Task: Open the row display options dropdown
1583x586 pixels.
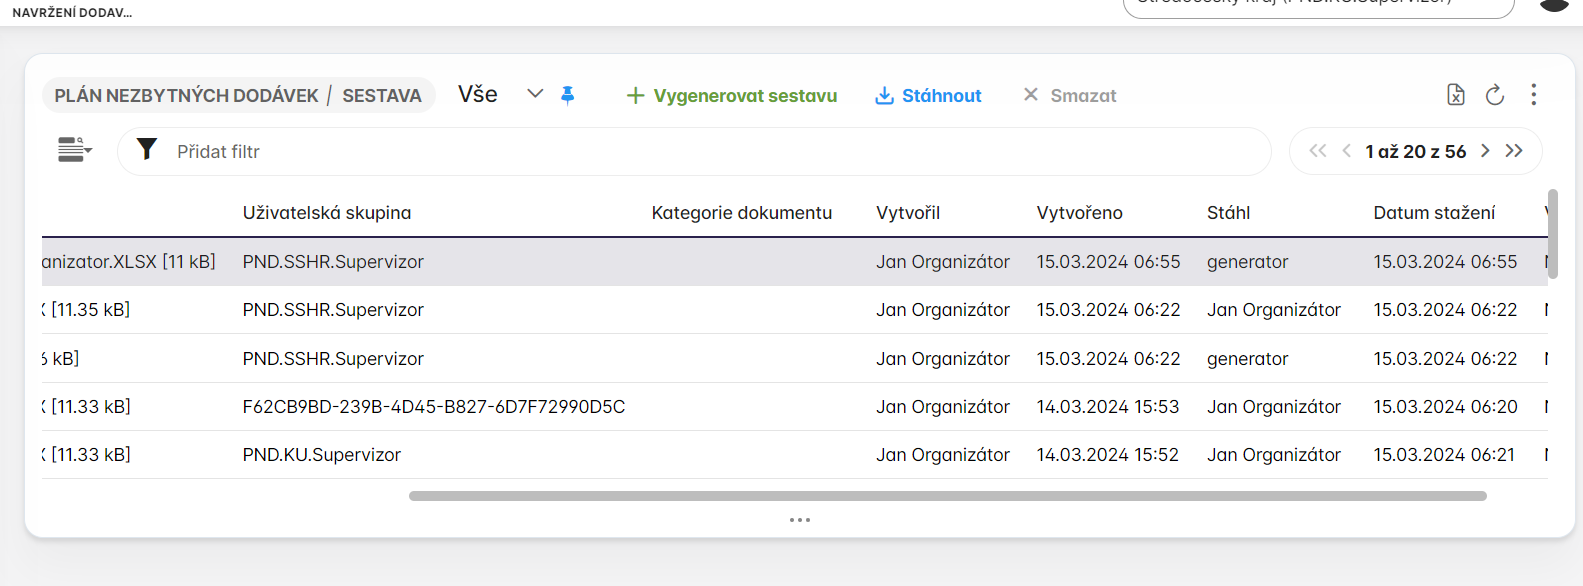Action: point(74,150)
